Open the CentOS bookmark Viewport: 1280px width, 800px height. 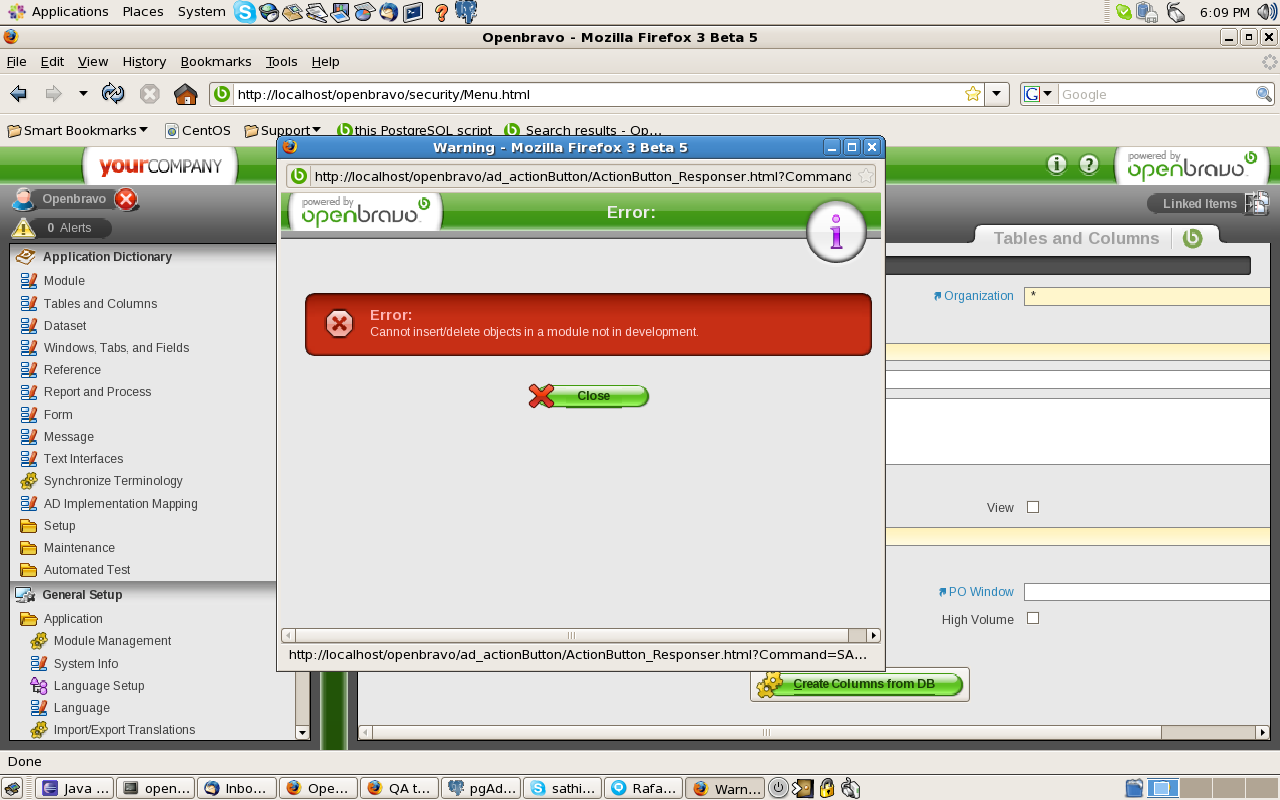pyautogui.click(x=198, y=130)
